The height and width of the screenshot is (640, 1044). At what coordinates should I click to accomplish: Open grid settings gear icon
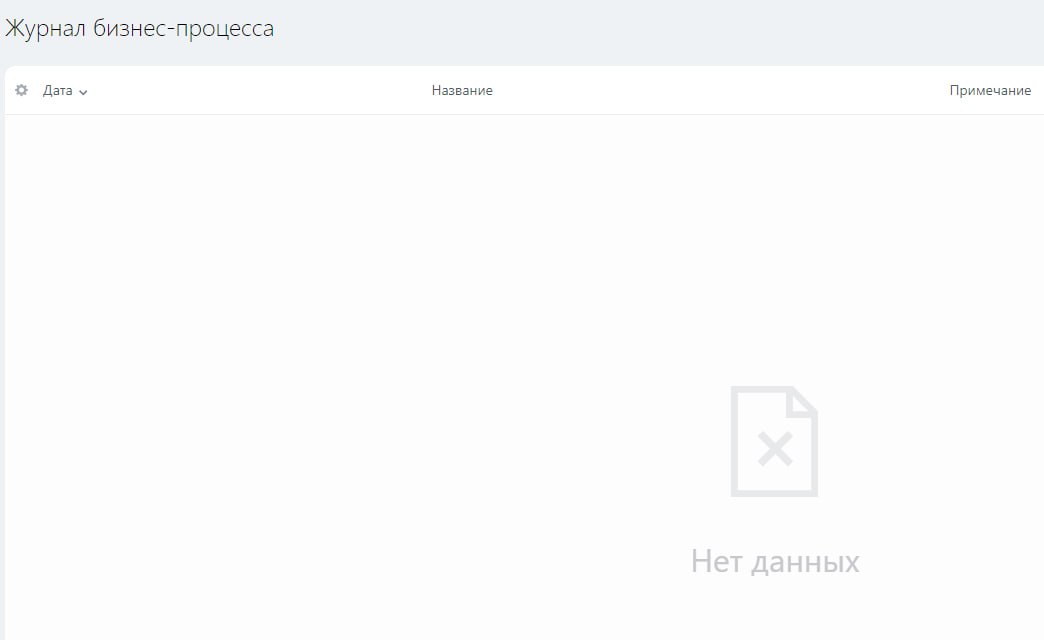click(21, 90)
